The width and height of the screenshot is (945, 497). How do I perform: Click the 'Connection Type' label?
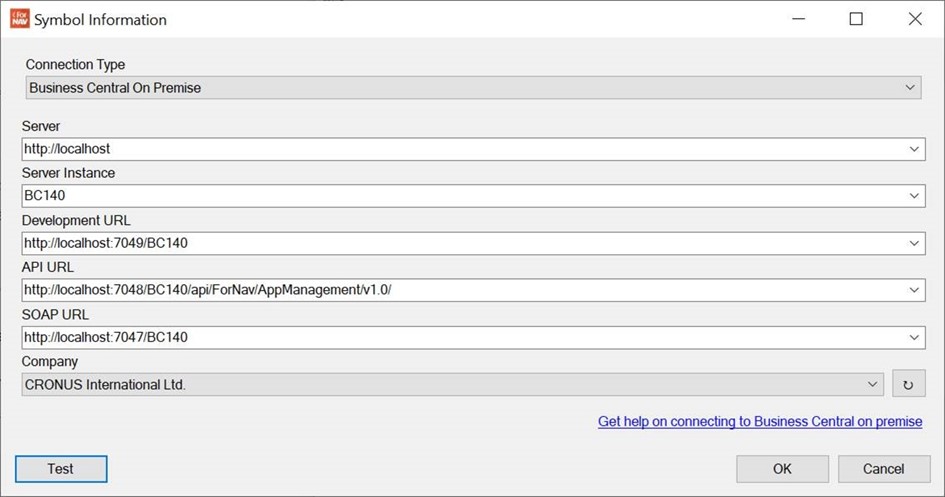tap(75, 64)
